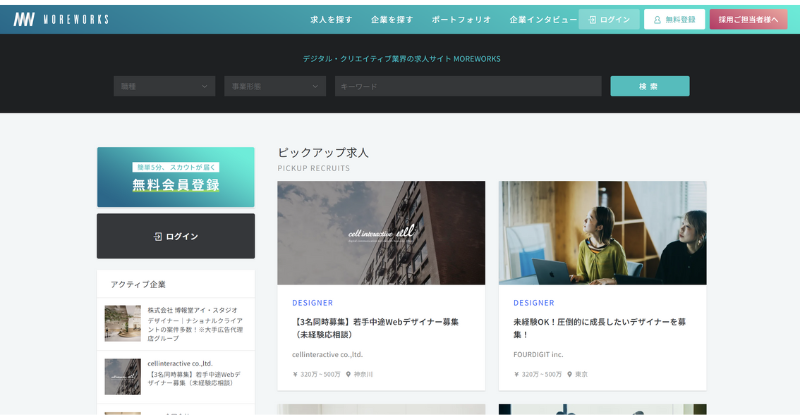Image resolution: width=800 pixels, height=420 pixels.
Task: Open 企業を探す in the top navigation
Action: click(392, 19)
